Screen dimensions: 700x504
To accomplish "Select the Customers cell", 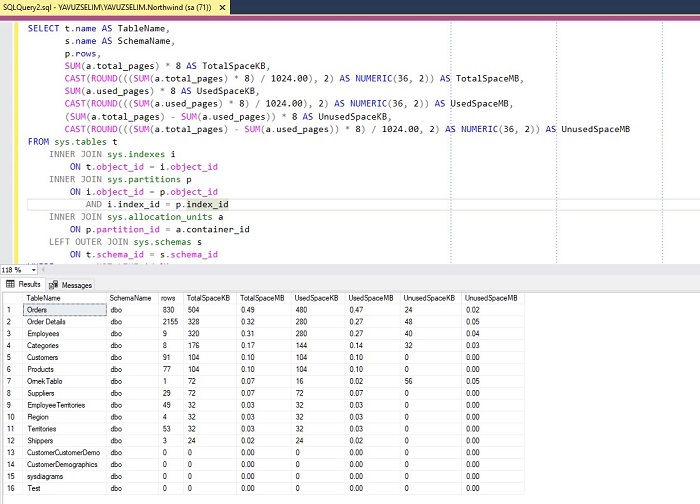I will [x=65, y=358].
